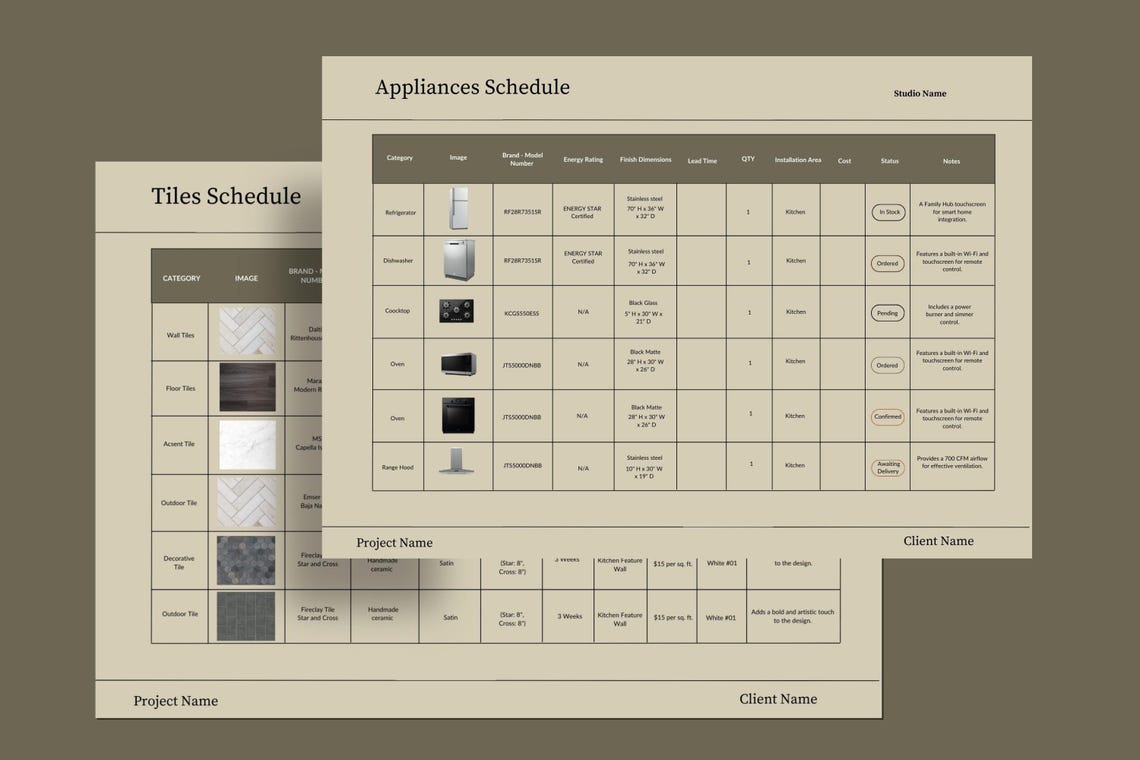Toggle the Confirmed status on the Oven row
1140x760 pixels.
pos(887,417)
